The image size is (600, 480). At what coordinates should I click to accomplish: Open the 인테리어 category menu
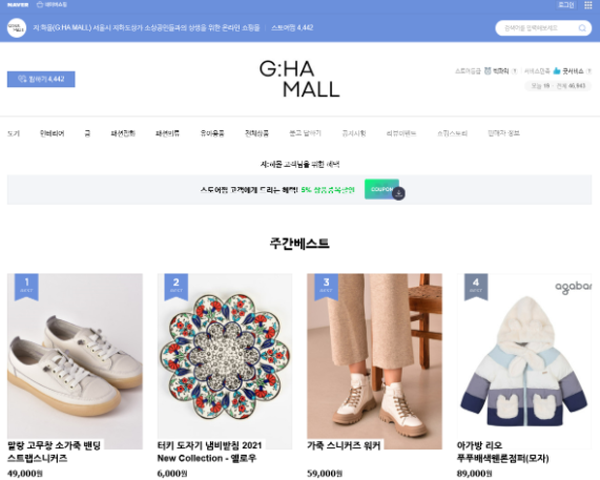(x=52, y=133)
